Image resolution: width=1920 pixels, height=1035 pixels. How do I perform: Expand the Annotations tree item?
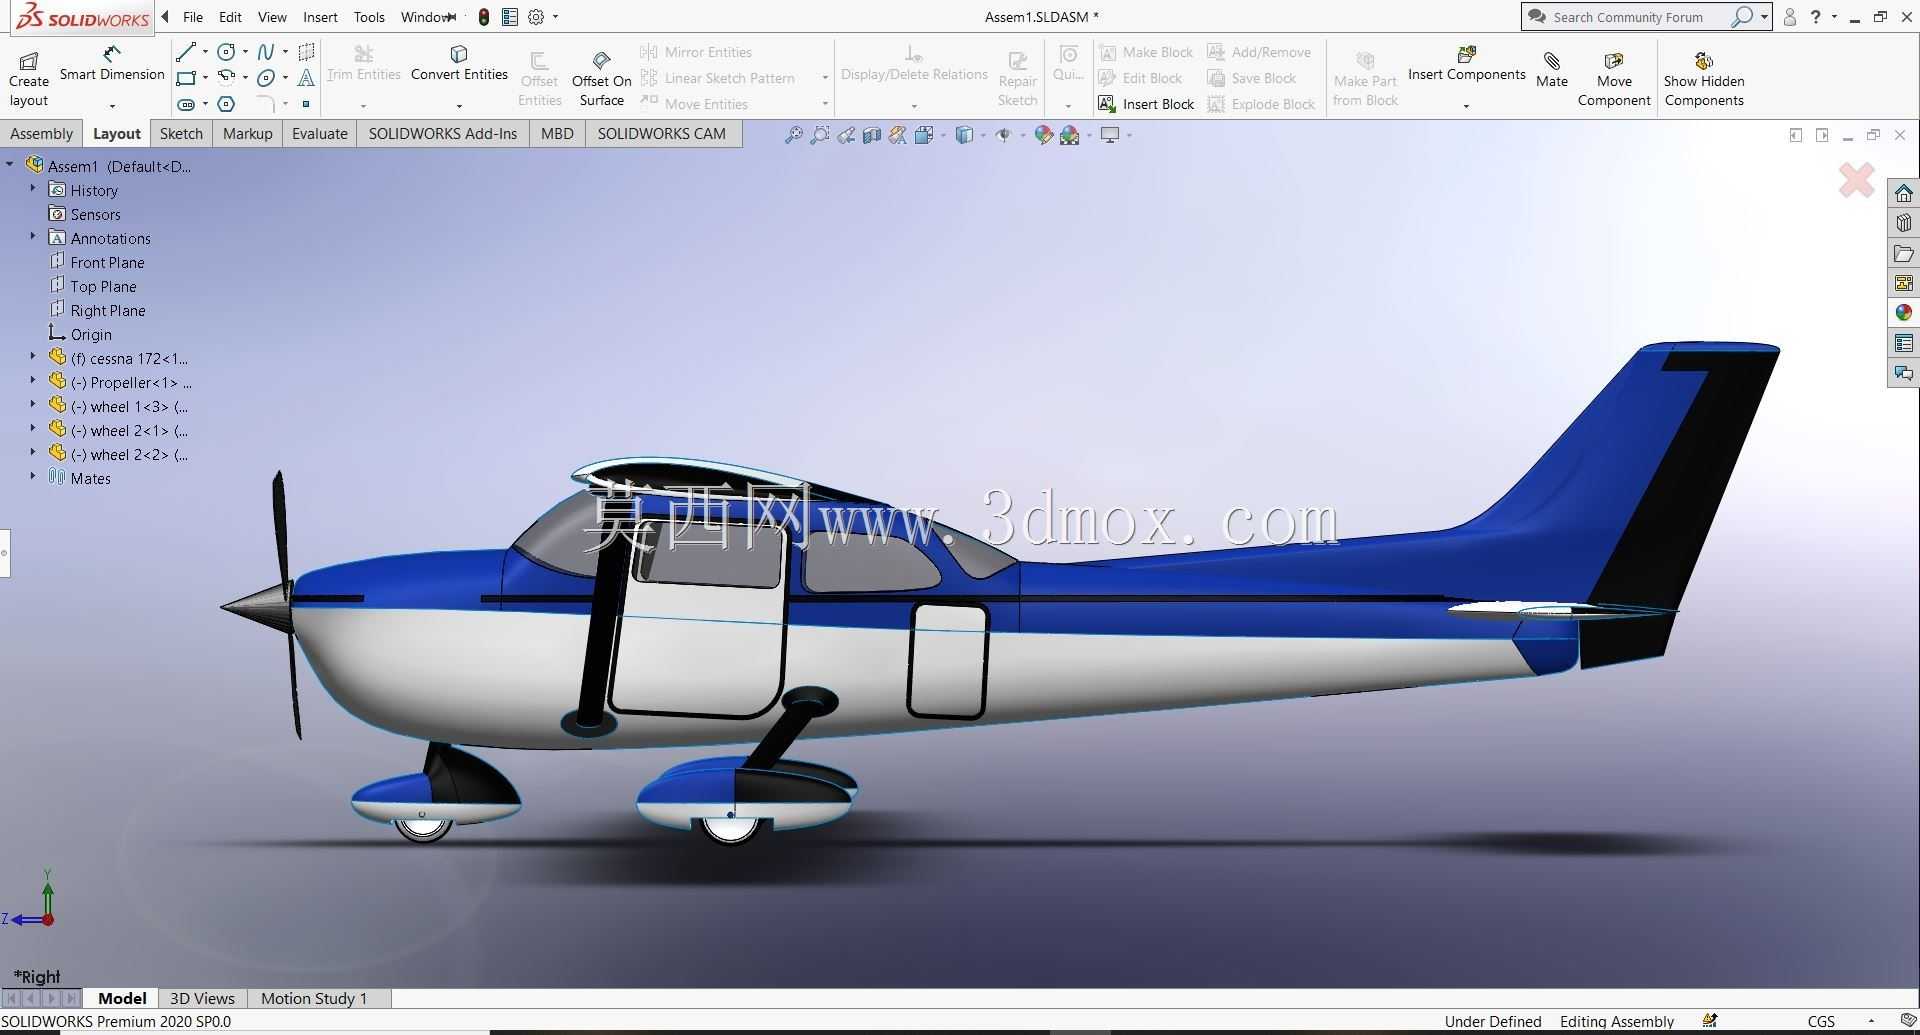tap(33, 236)
